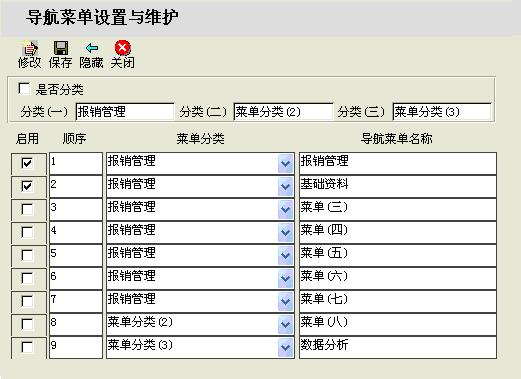
Task: Enable the checkbox for 菜单(三) row
Action: point(27,209)
